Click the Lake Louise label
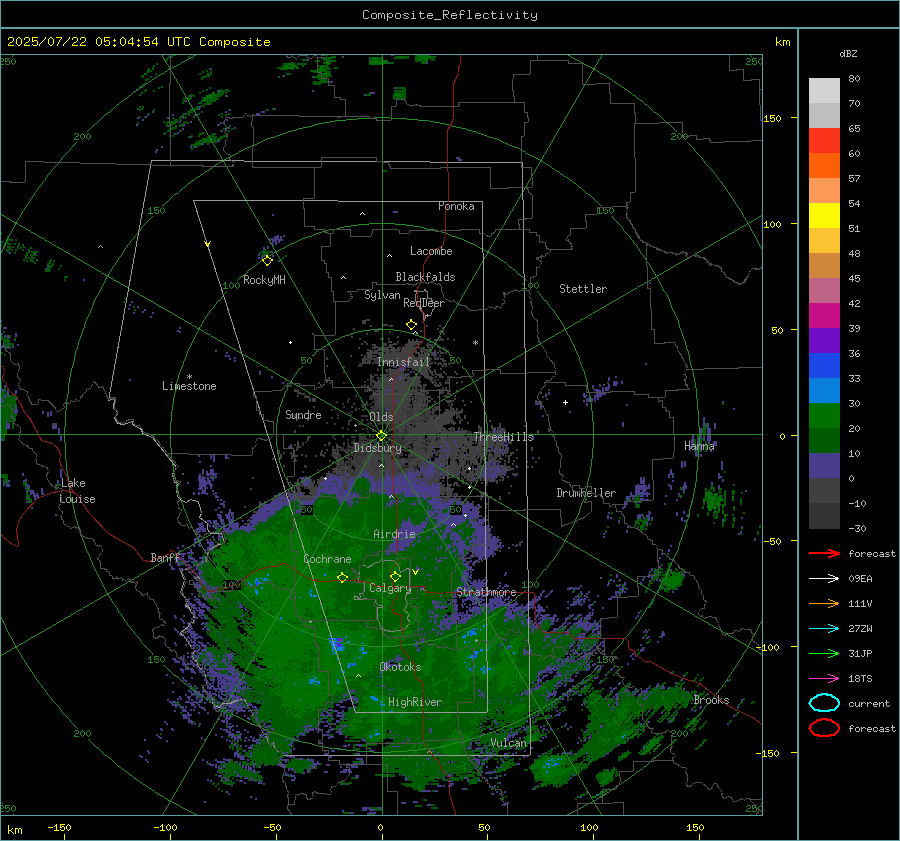The height and width of the screenshot is (841, 900). pyautogui.click(x=77, y=491)
